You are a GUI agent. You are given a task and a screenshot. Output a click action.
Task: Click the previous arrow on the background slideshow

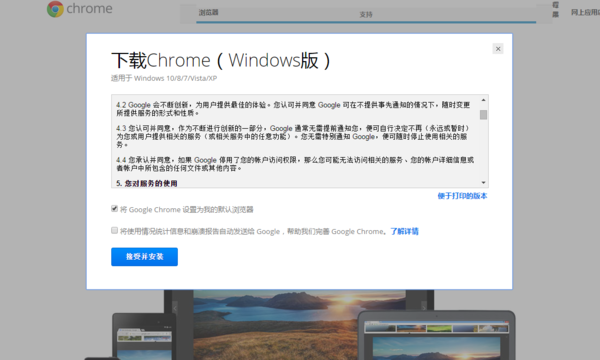point(175,308)
